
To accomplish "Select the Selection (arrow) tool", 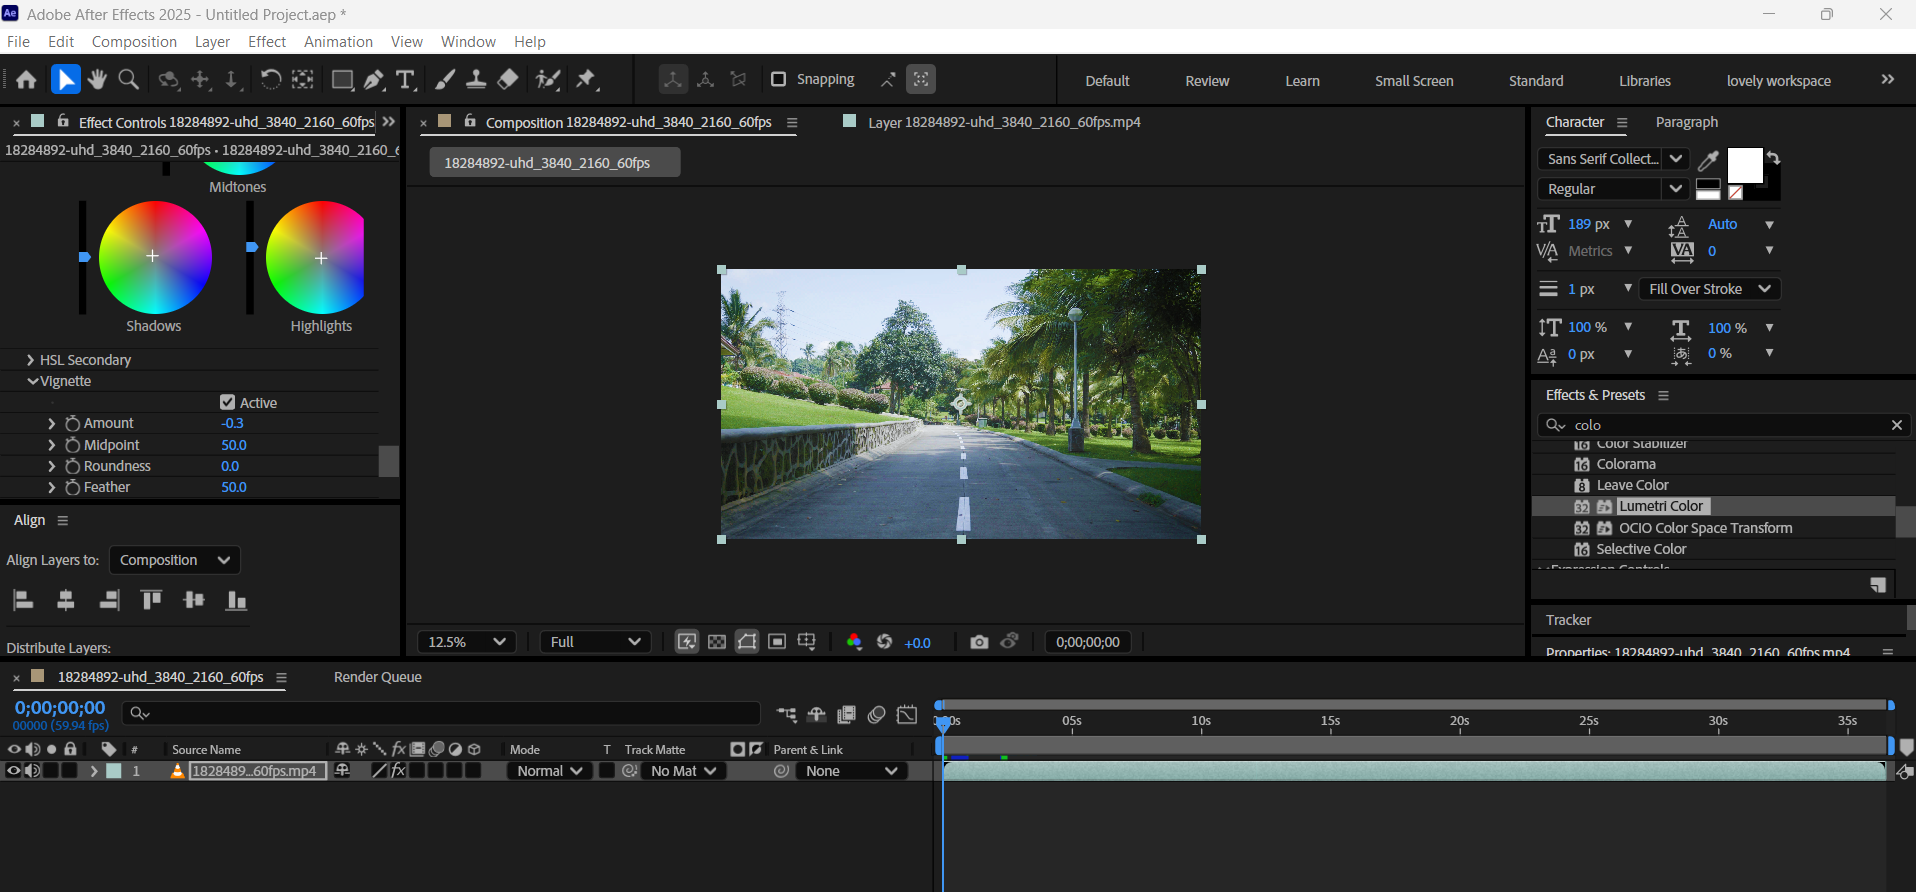I will click(x=65, y=80).
